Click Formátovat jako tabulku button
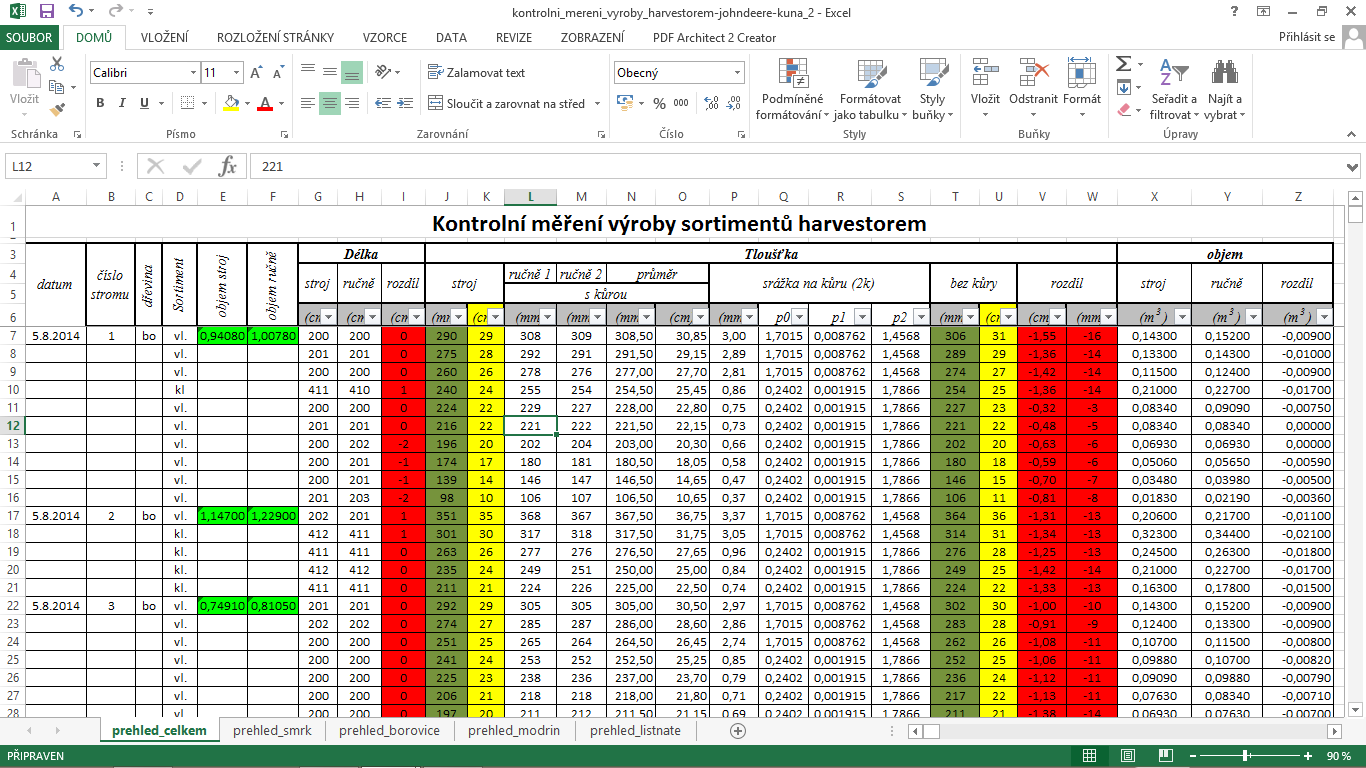This screenshot has height=768, width=1366. 870,88
